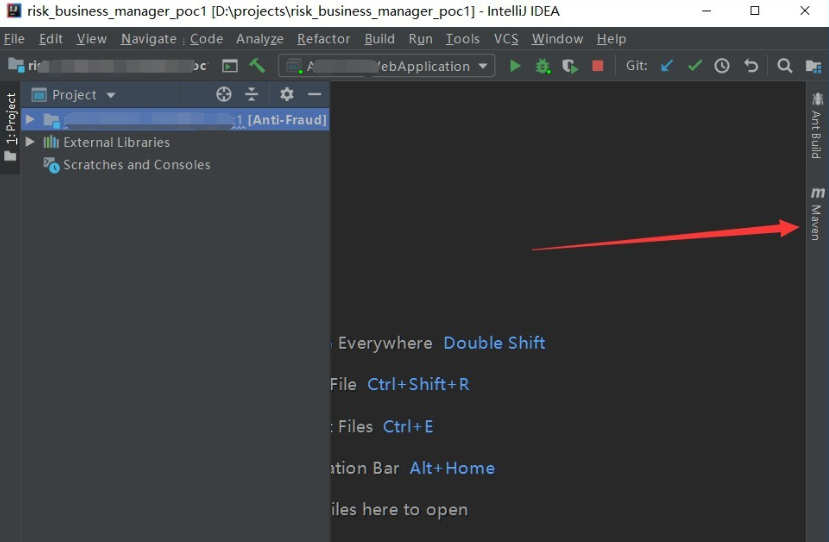Expand External Libraries node

point(30,142)
